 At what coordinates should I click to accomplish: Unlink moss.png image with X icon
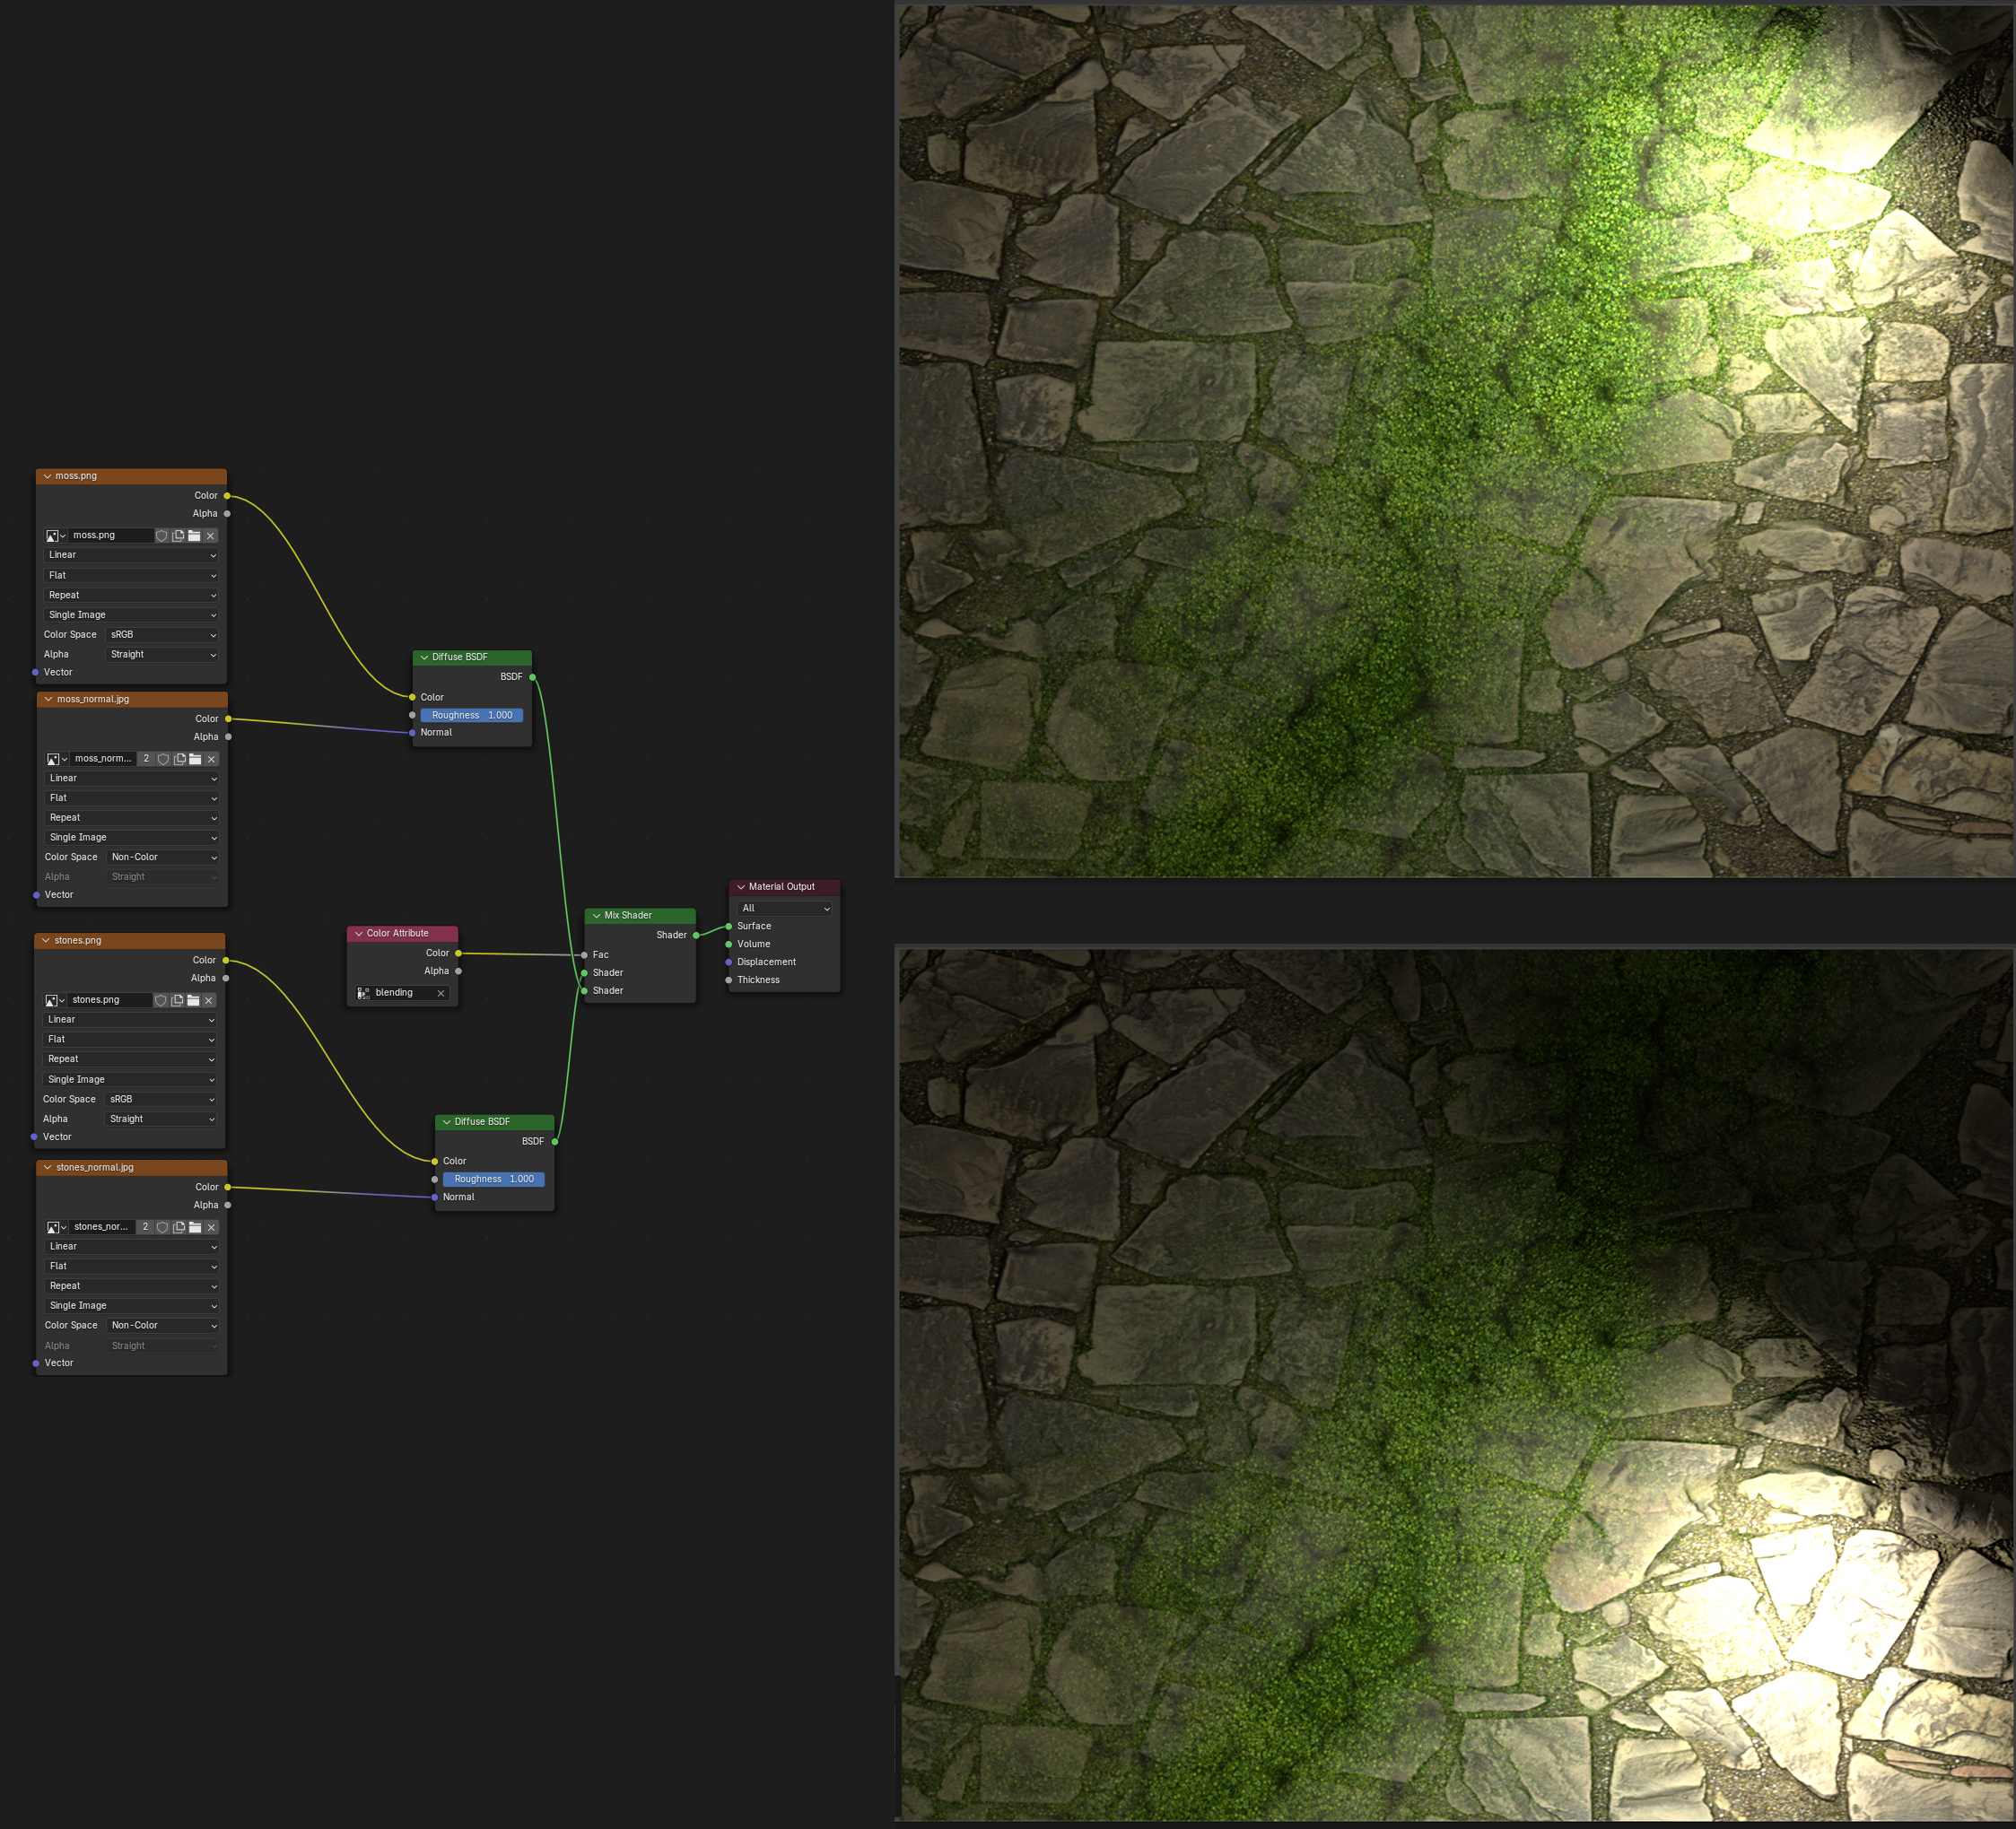tap(211, 536)
